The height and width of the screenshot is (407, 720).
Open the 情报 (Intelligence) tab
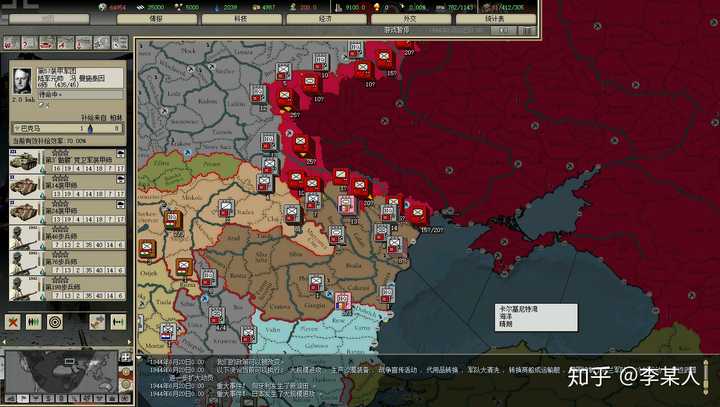(157, 19)
